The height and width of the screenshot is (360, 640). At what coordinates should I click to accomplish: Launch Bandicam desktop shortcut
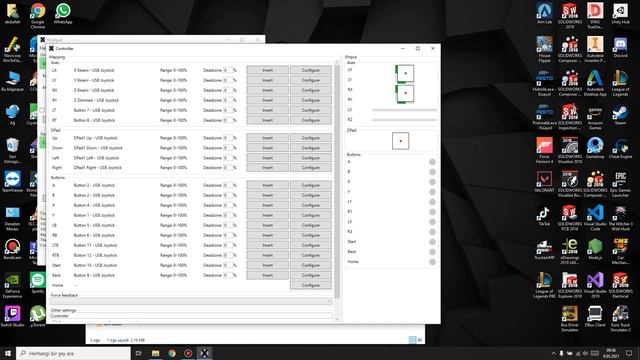tap(12, 249)
